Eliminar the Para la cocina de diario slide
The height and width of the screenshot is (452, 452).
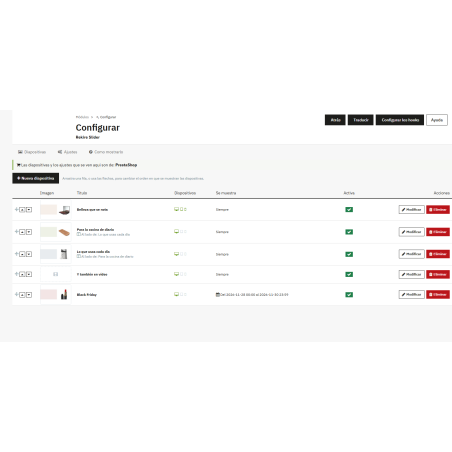pyautogui.click(x=438, y=232)
